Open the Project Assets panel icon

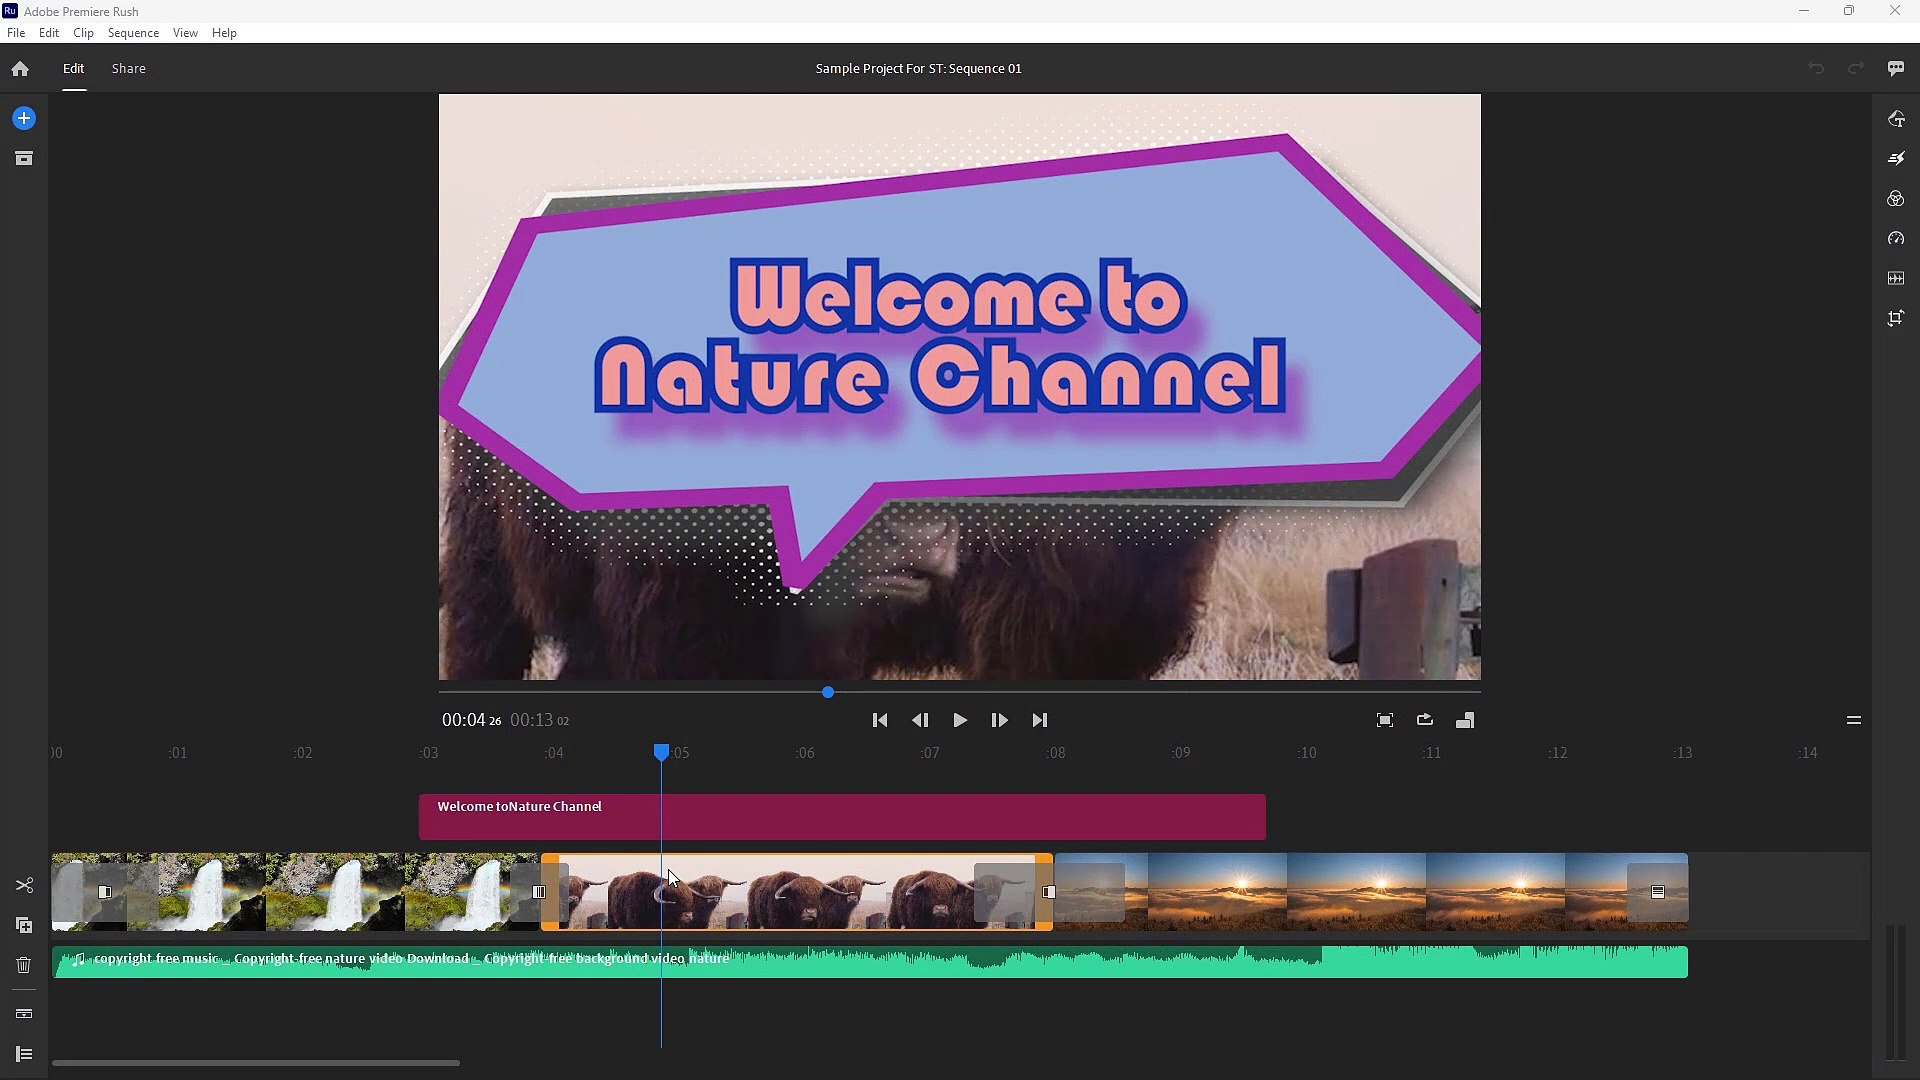[24, 159]
